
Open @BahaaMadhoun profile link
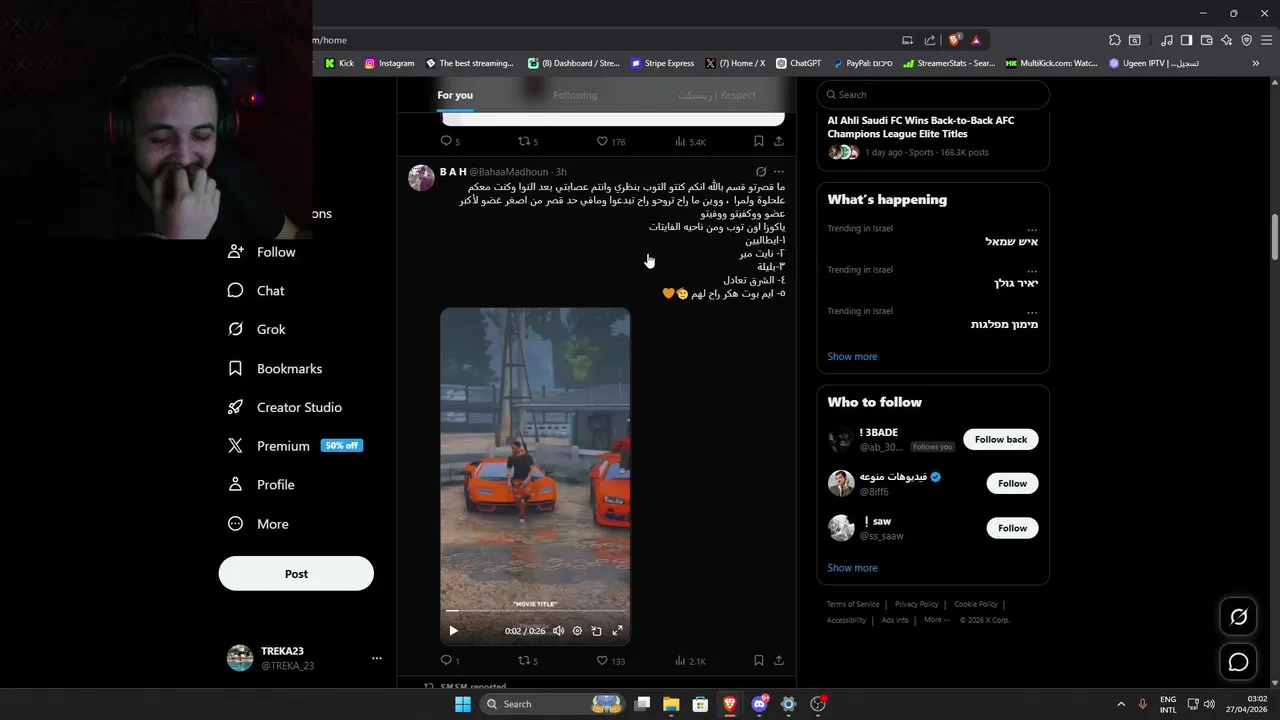click(510, 172)
